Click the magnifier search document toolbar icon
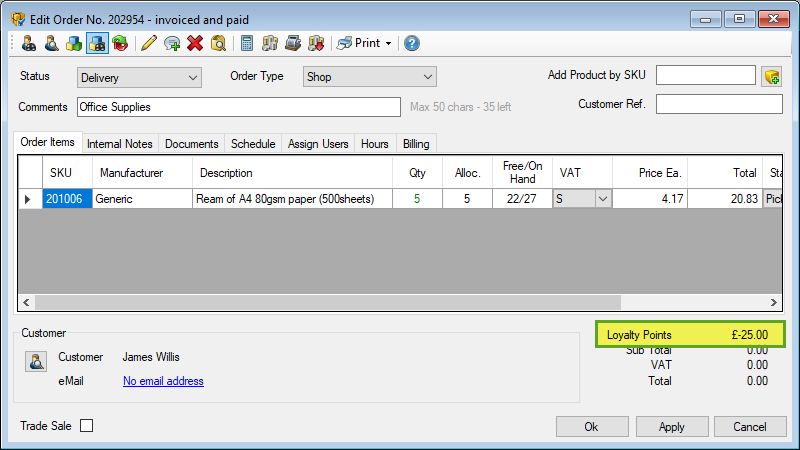This screenshot has width=800, height=450. [x=218, y=43]
